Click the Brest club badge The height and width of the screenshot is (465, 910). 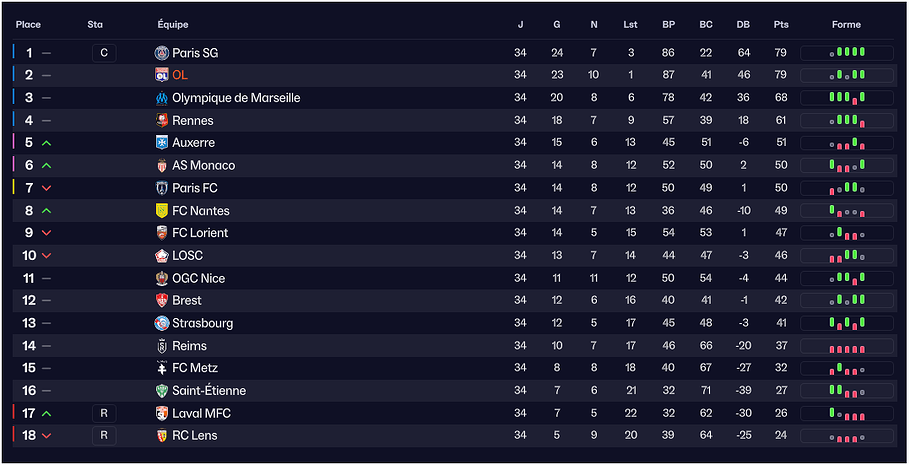162,301
